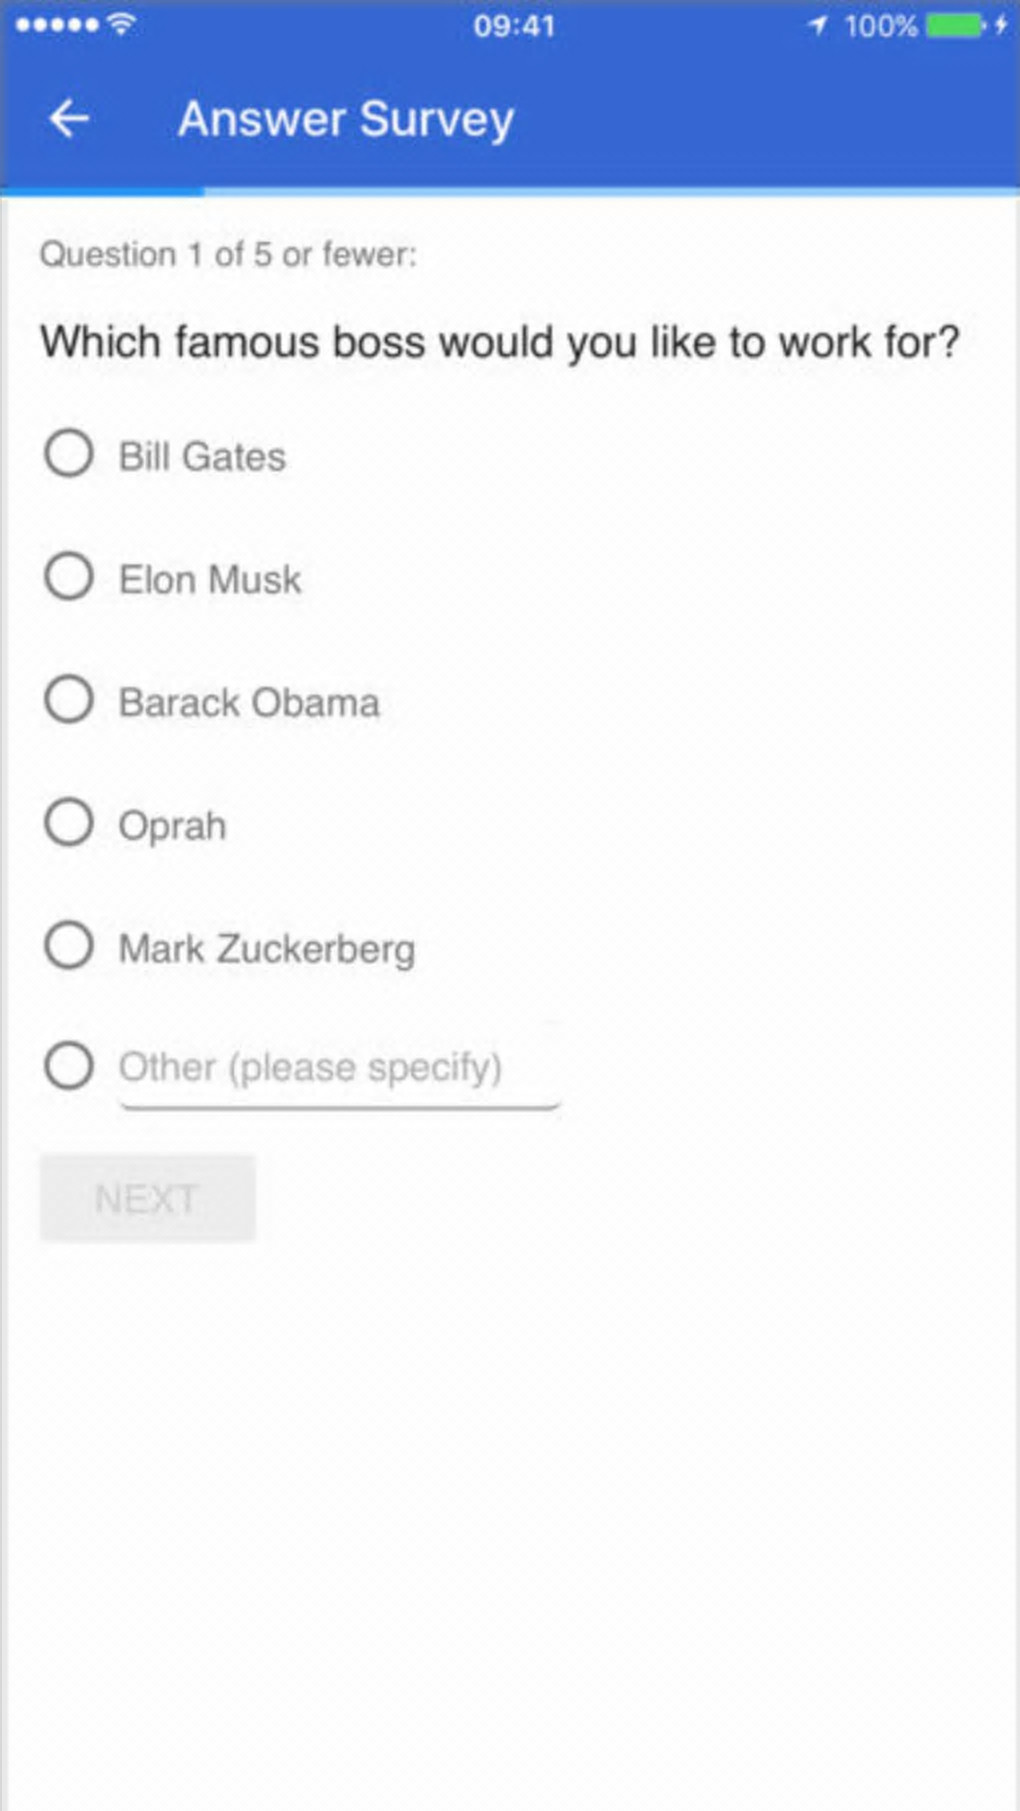Tap the 100% battery percentage text

[880, 25]
